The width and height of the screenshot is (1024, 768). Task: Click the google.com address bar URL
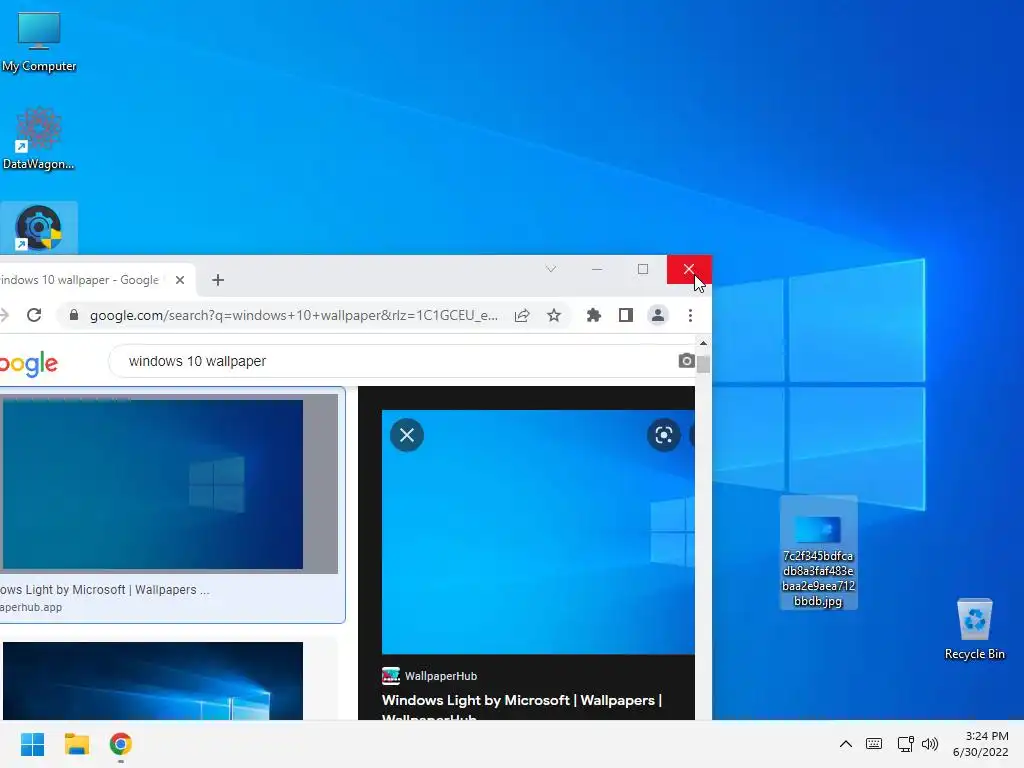(x=294, y=315)
